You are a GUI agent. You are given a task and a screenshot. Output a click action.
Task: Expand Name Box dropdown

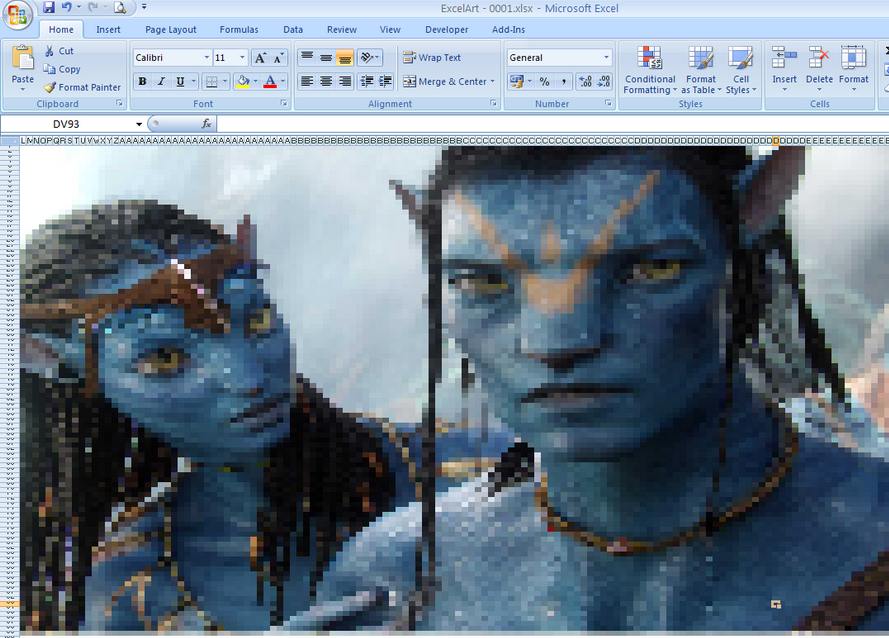(x=139, y=124)
